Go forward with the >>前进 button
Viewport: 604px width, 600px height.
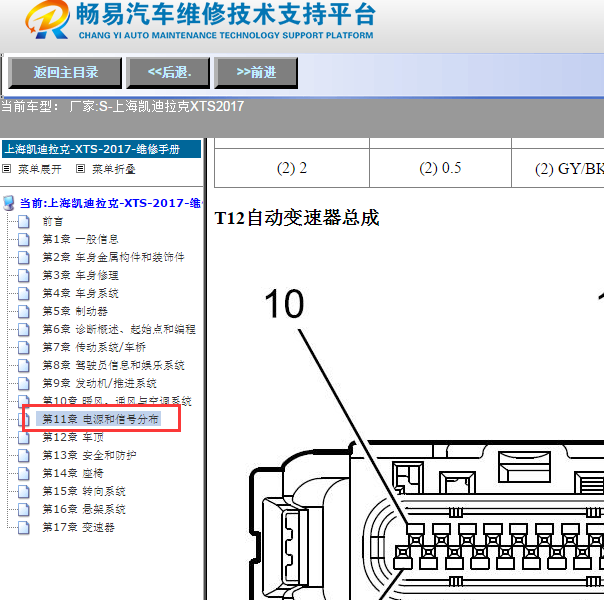256,73
